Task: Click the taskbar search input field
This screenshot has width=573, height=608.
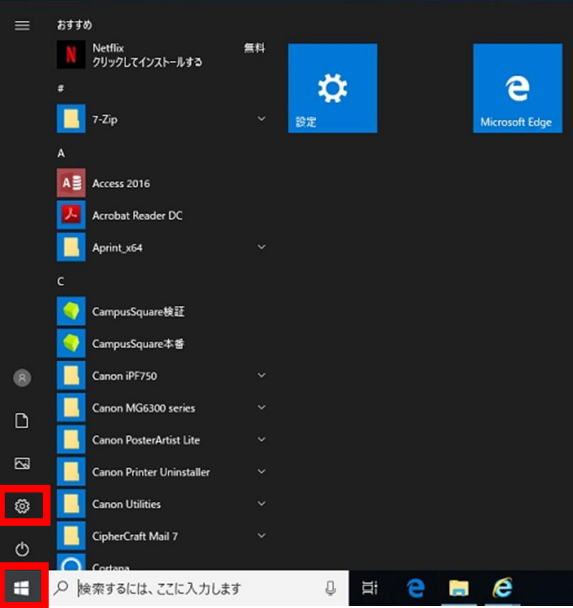Action: pos(198,588)
